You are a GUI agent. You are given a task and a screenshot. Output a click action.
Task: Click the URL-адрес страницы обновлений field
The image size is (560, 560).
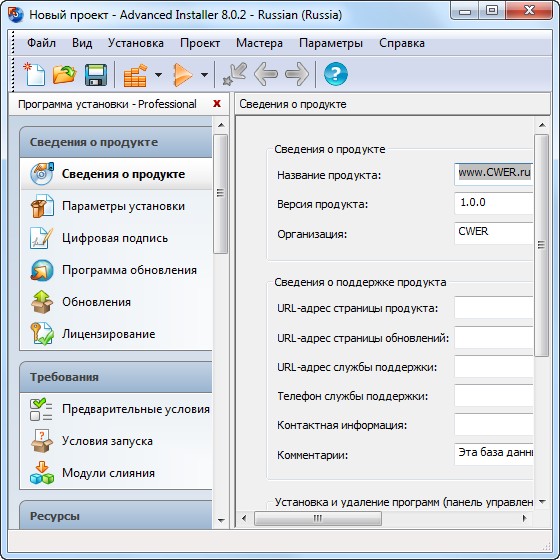pos(494,337)
